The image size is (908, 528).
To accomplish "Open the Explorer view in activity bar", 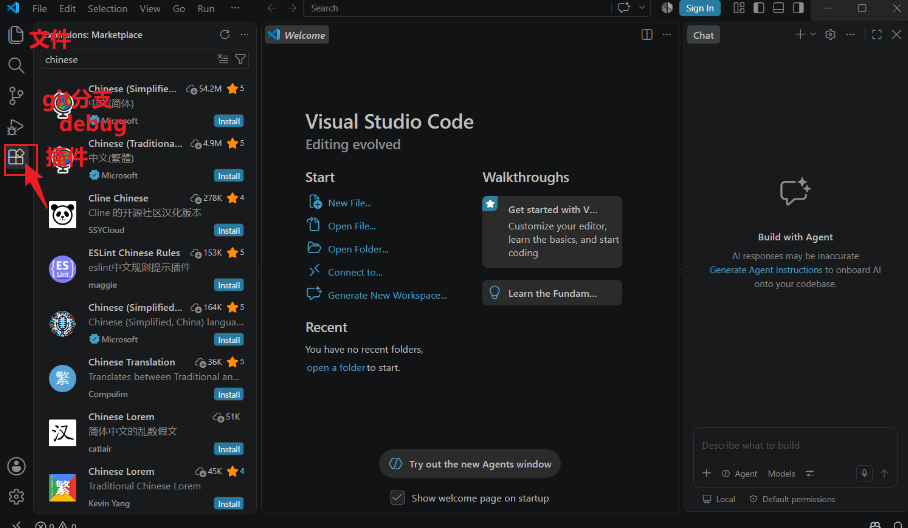I will pyautogui.click(x=16, y=35).
